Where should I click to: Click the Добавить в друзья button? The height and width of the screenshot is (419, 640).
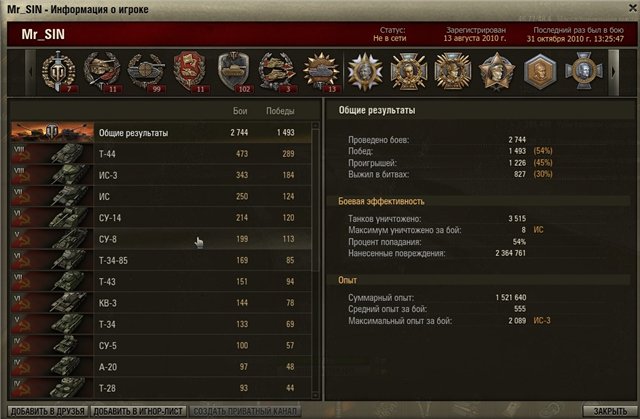(48, 411)
